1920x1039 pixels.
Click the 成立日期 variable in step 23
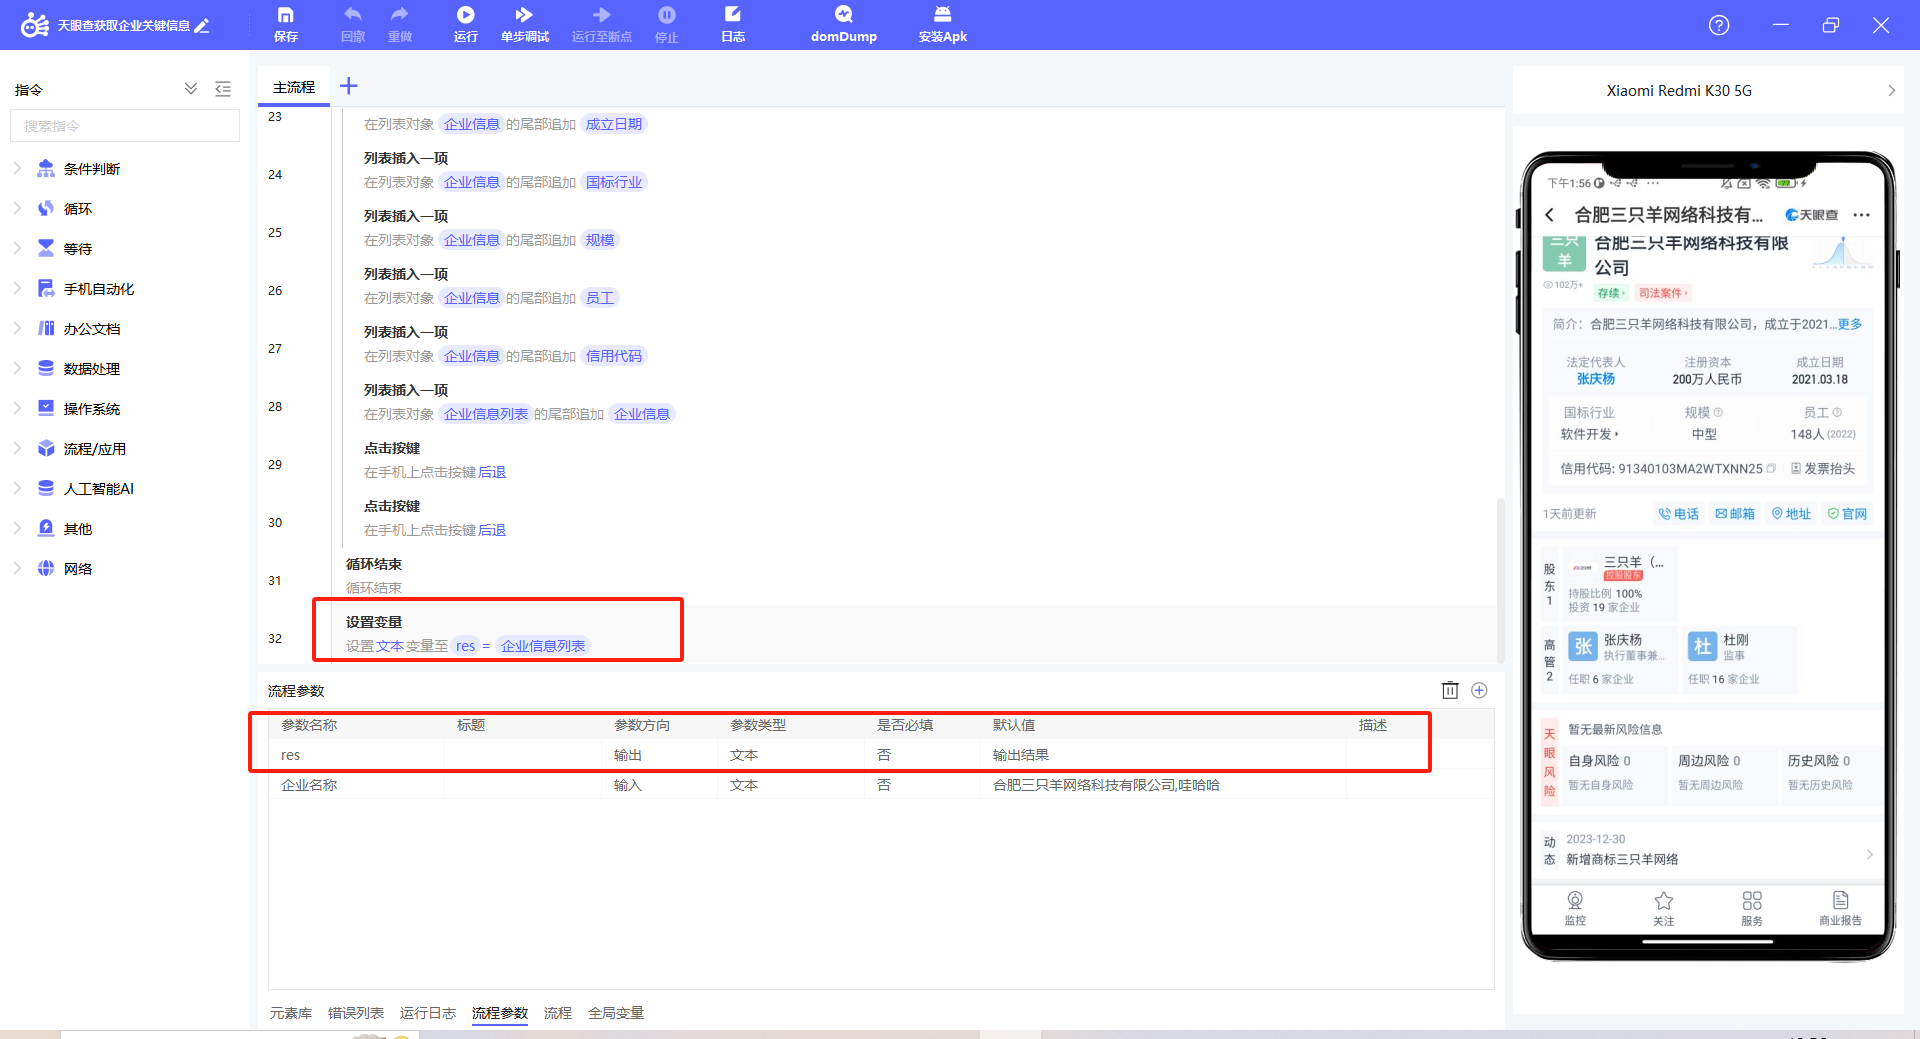[x=614, y=124]
